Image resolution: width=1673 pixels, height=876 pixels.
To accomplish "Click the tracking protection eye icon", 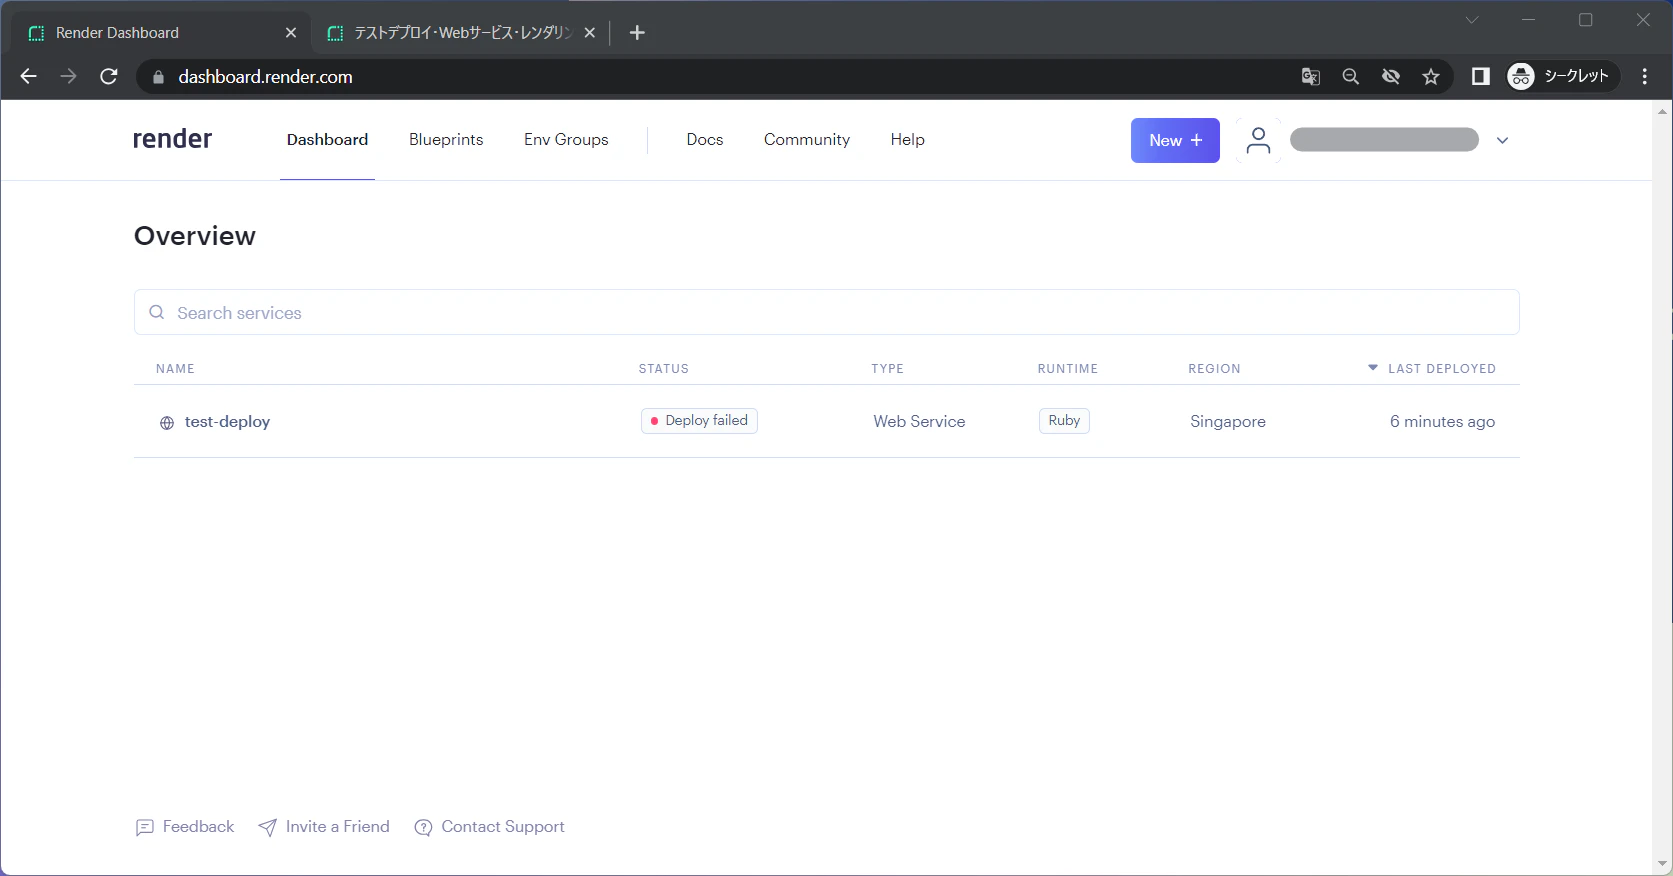I will [1391, 77].
